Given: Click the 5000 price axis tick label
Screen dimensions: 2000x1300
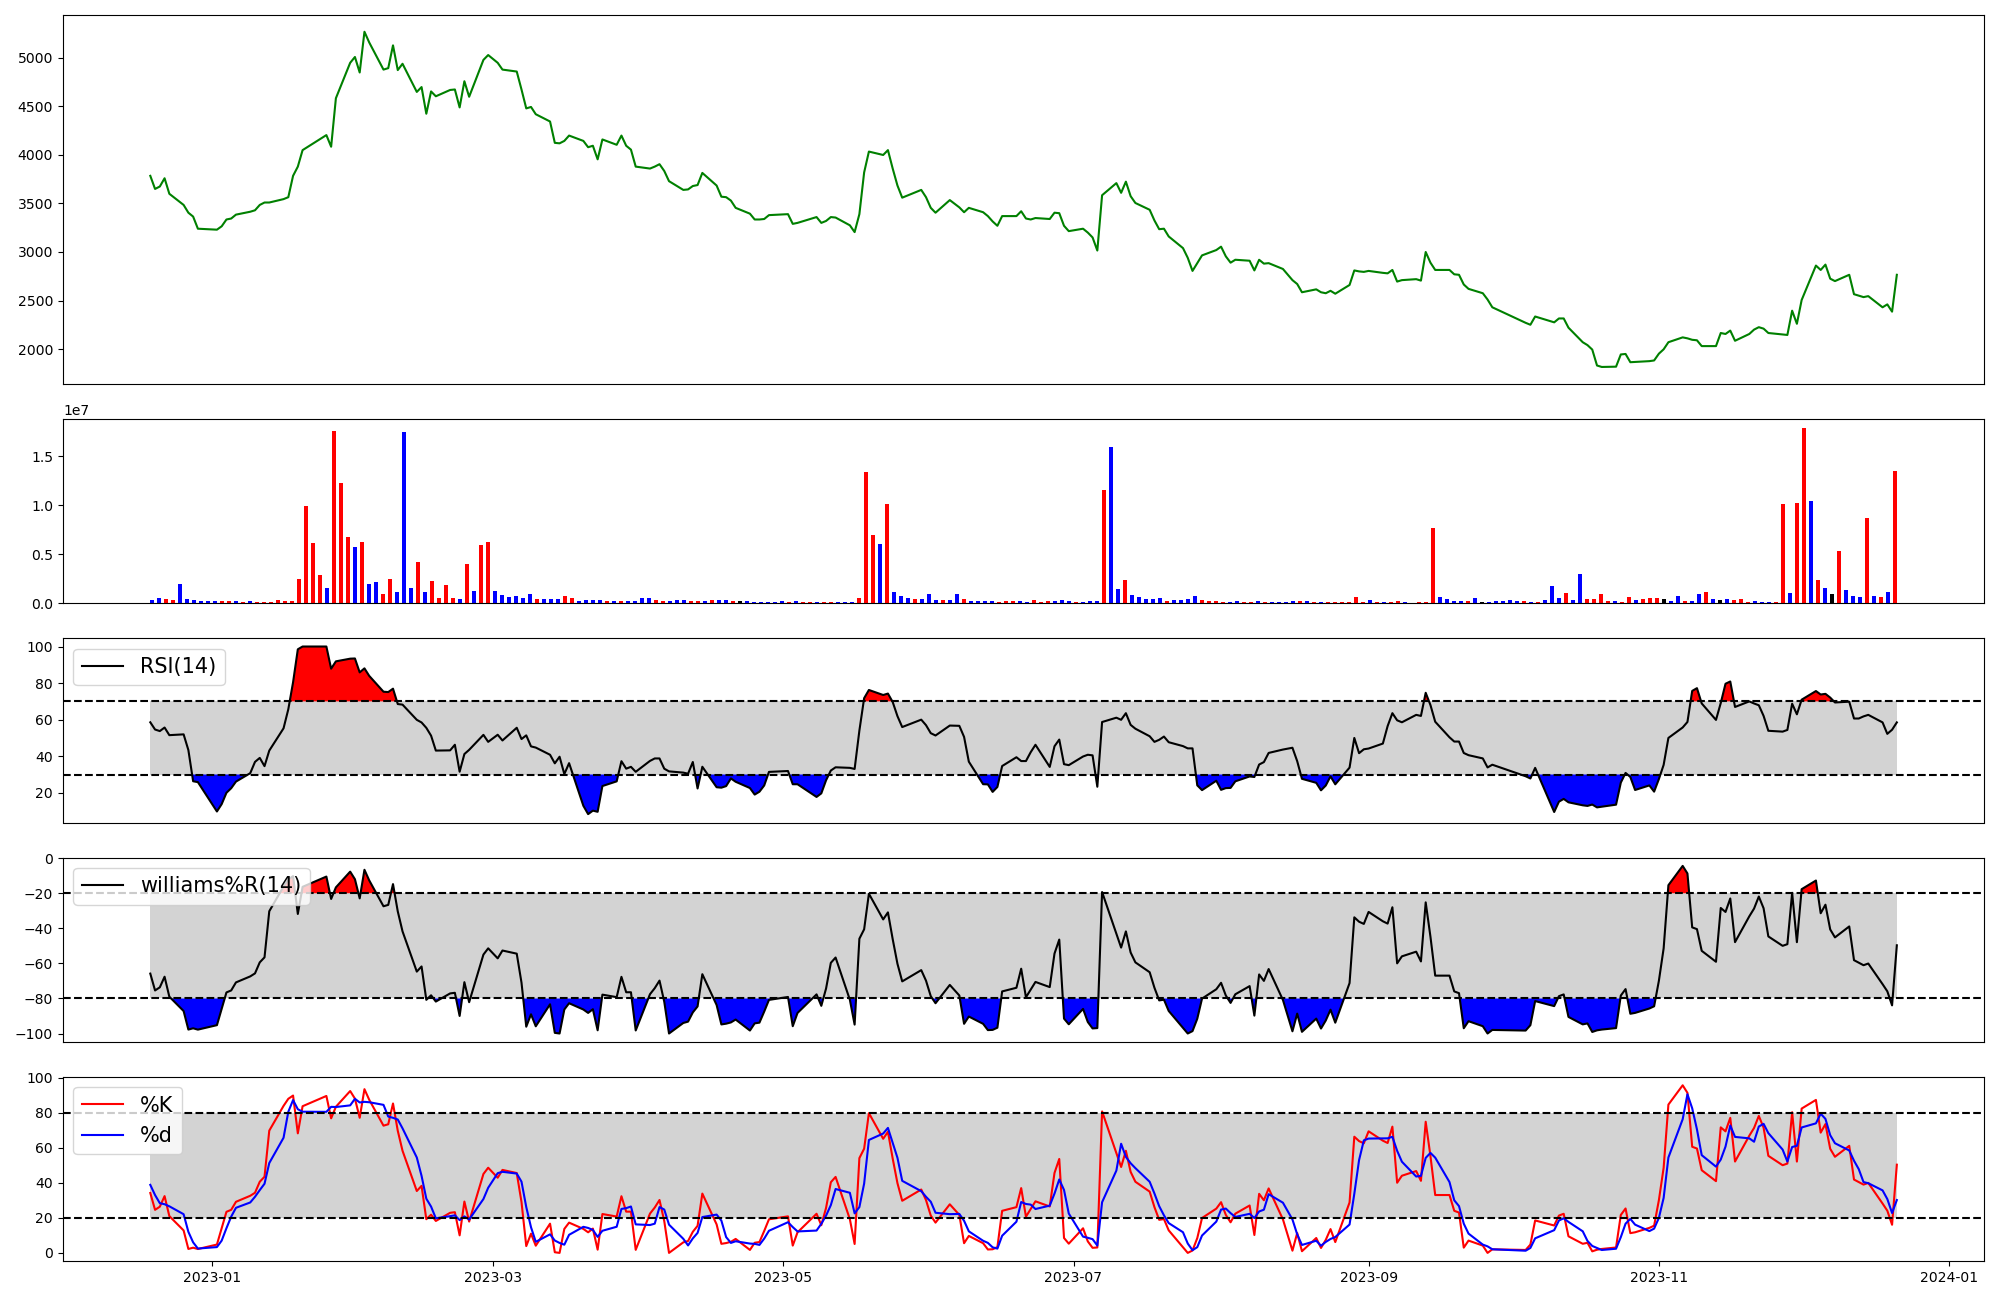Looking at the screenshot, I should [36, 58].
